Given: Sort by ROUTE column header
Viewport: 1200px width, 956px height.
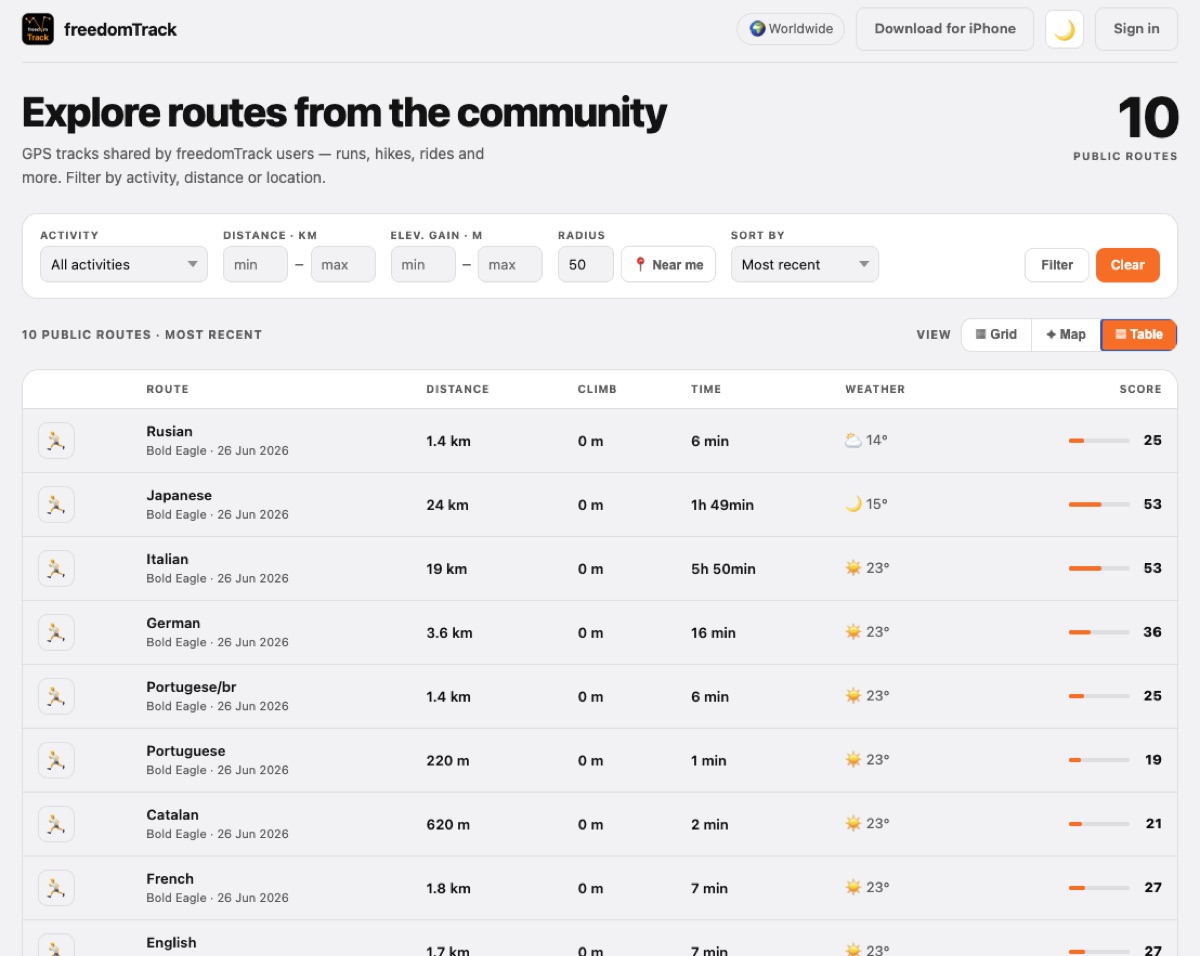Looking at the screenshot, I should 167,389.
